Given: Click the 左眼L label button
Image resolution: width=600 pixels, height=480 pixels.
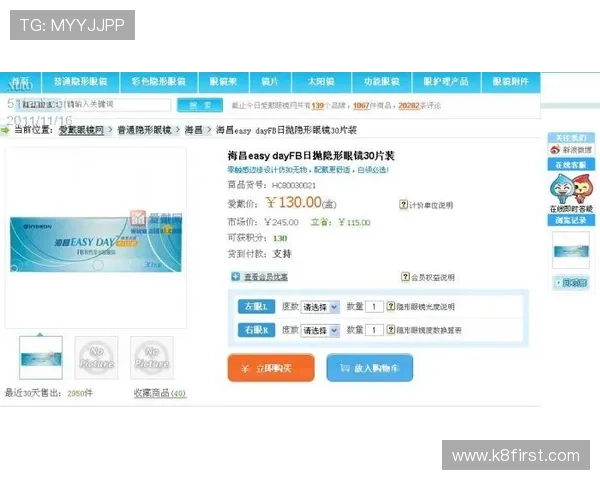Looking at the screenshot, I should [x=256, y=307].
